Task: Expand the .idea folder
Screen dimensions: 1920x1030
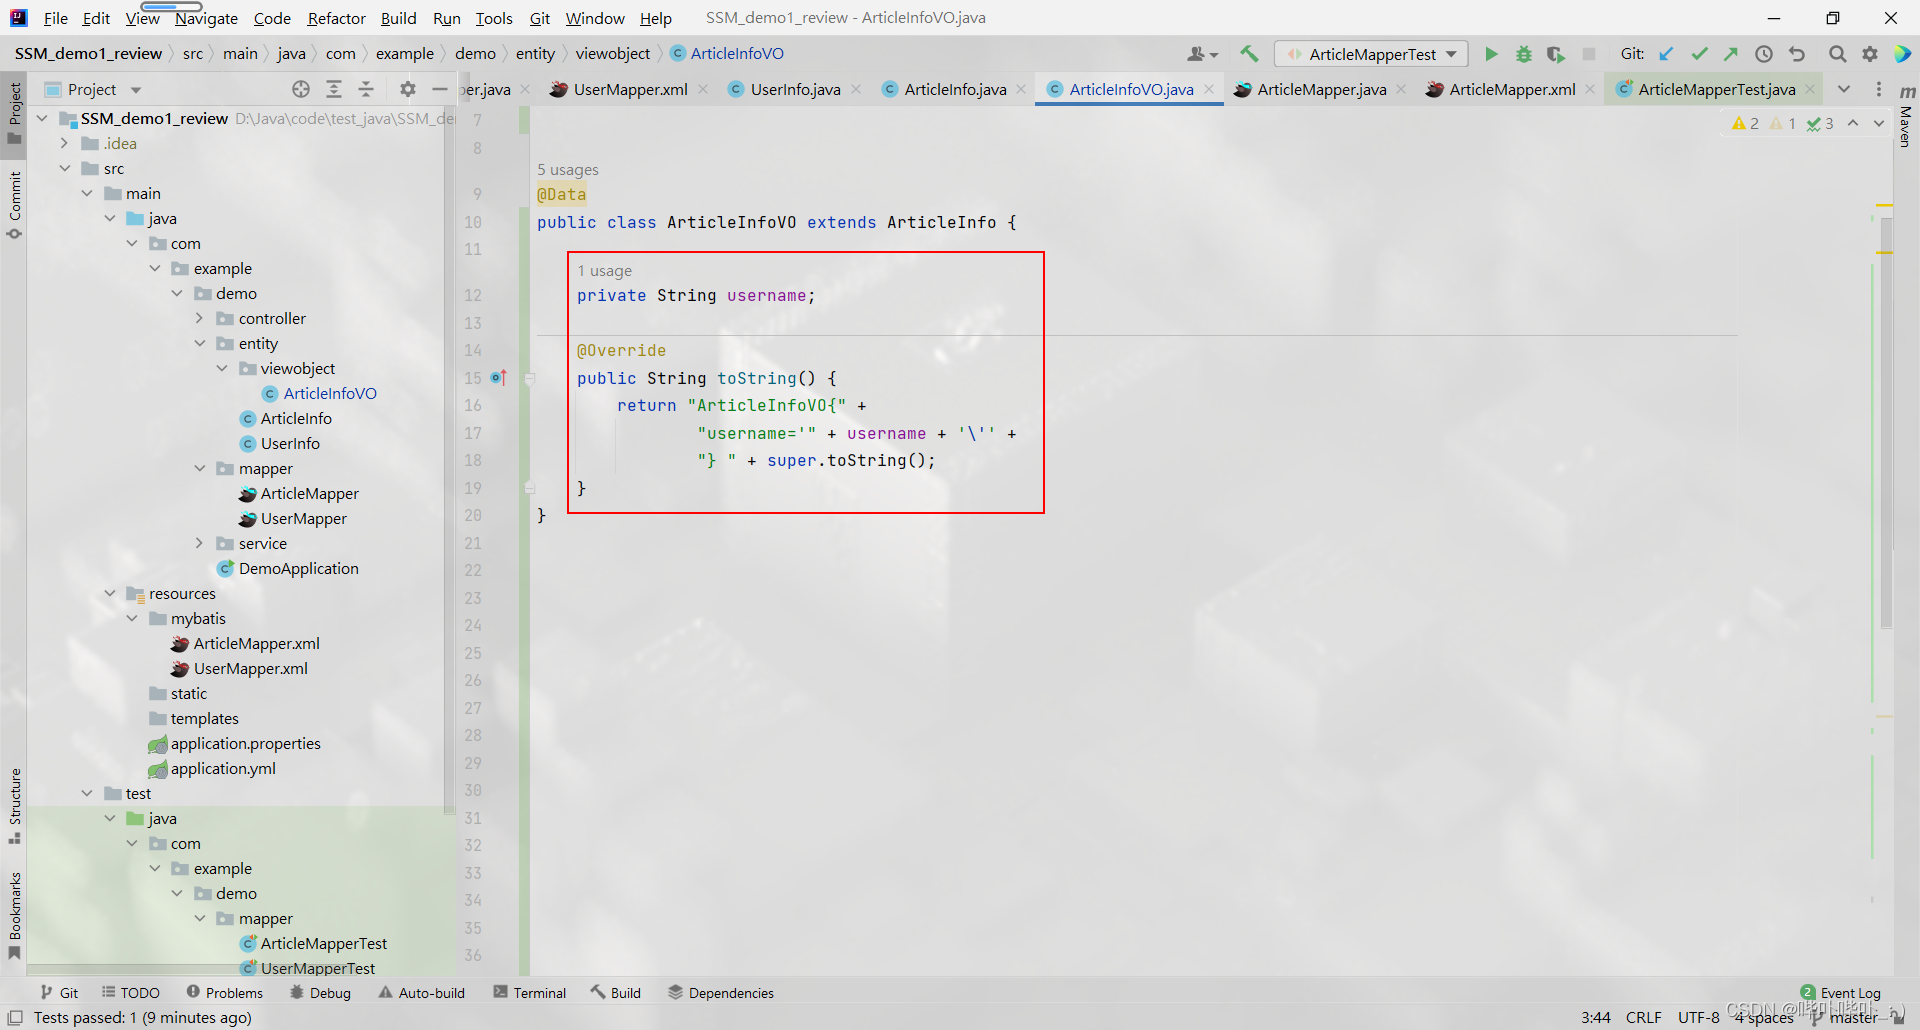Action: (x=65, y=143)
